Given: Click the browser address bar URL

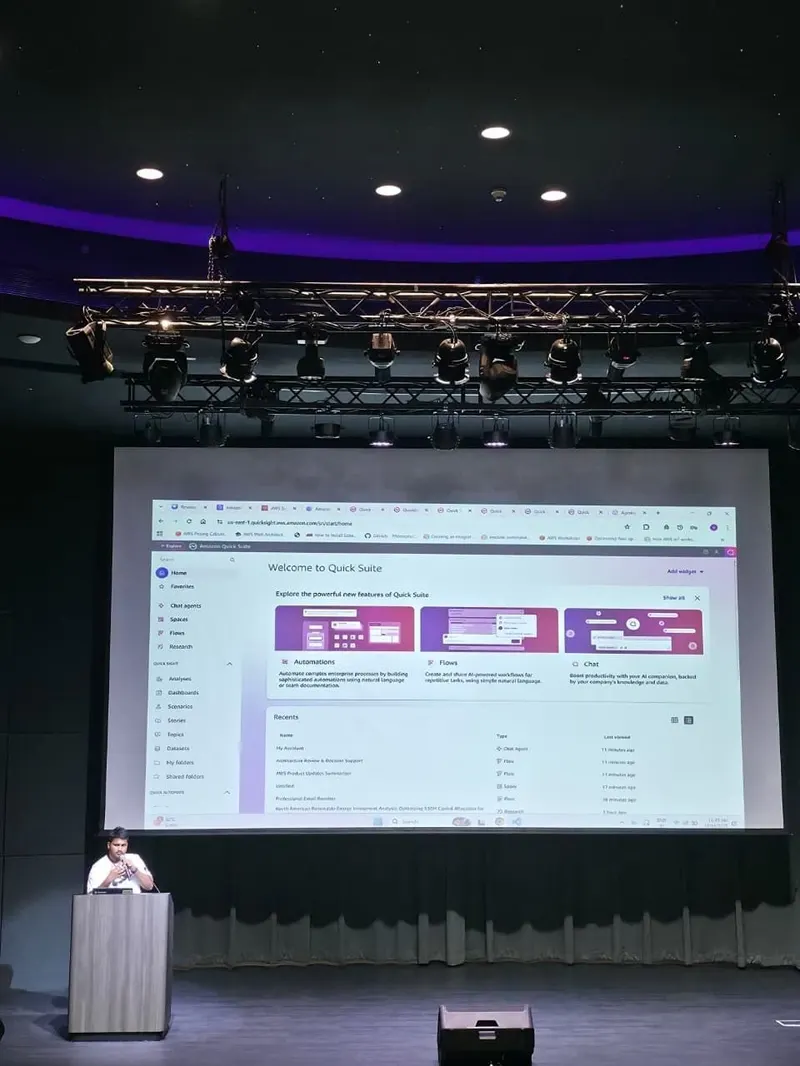Looking at the screenshot, I should (290, 523).
